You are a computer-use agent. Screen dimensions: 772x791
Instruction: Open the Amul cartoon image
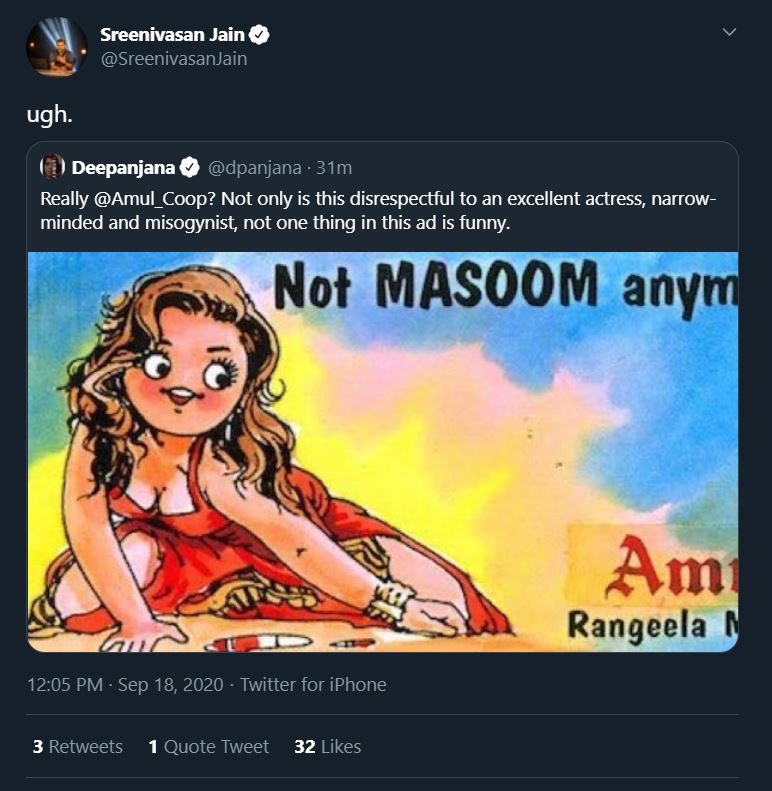click(383, 451)
